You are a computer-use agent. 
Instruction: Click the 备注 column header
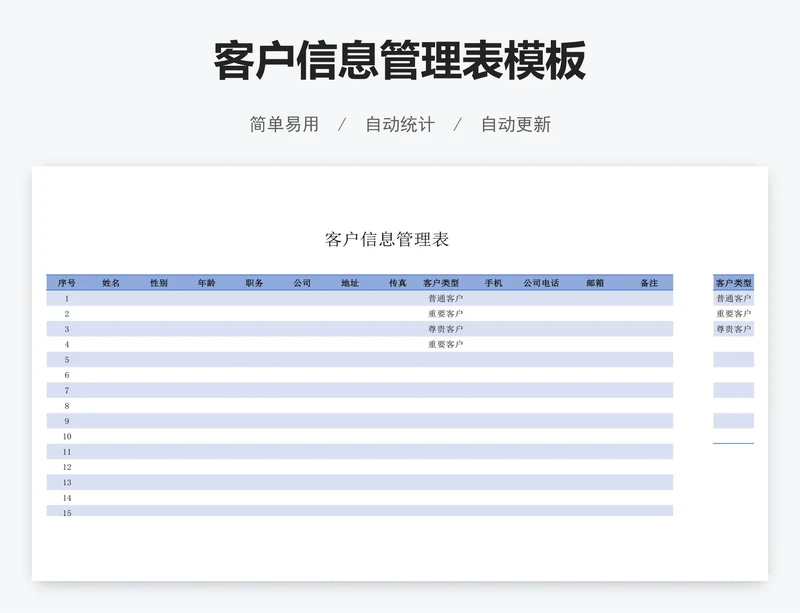(649, 283)
